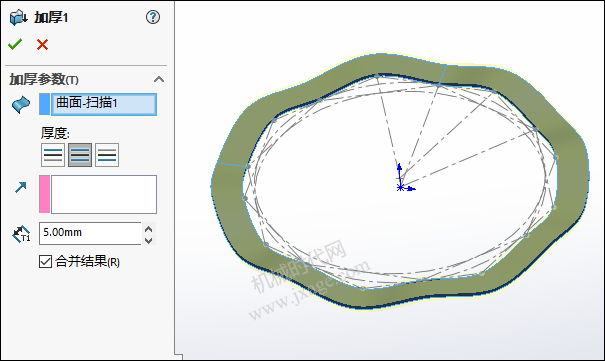Click the direction arrow icon
Viewport: 605px width, 361px height.
point(20,187)
